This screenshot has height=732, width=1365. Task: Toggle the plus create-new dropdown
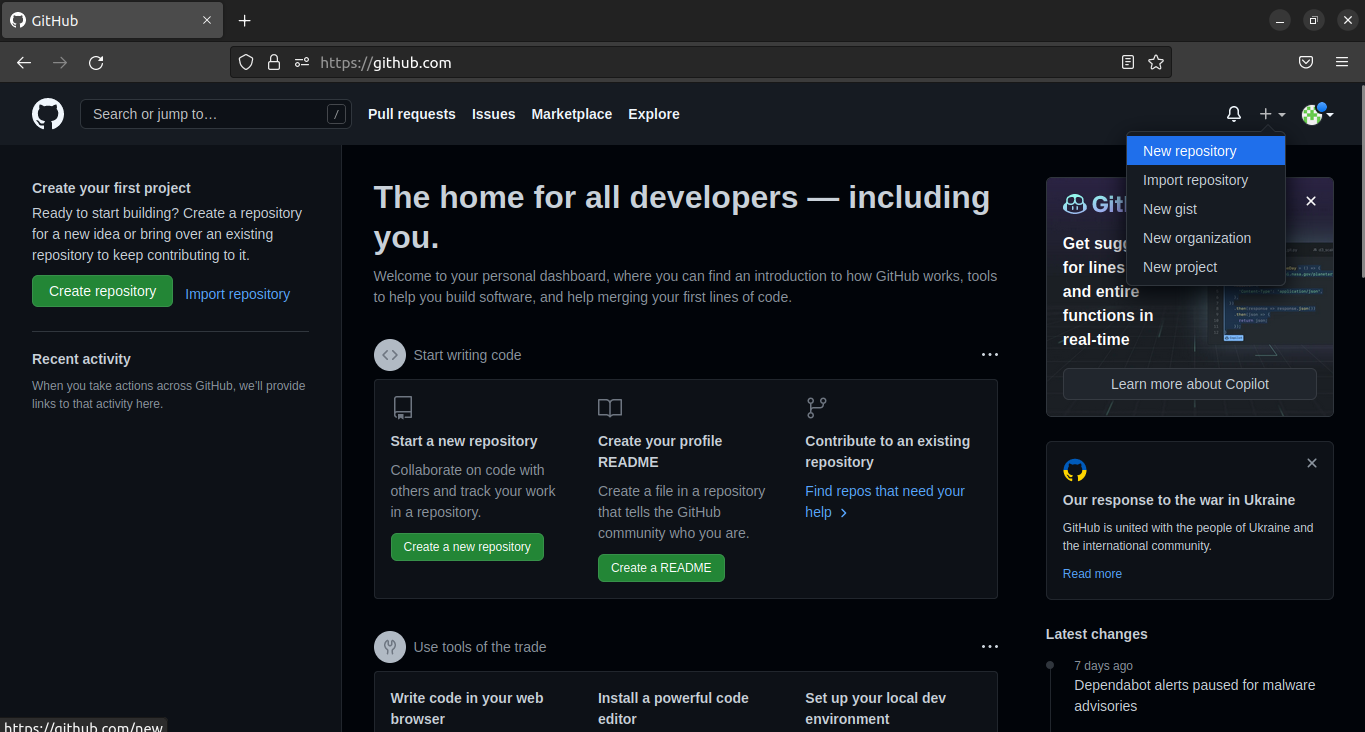tap(1272, 114)
